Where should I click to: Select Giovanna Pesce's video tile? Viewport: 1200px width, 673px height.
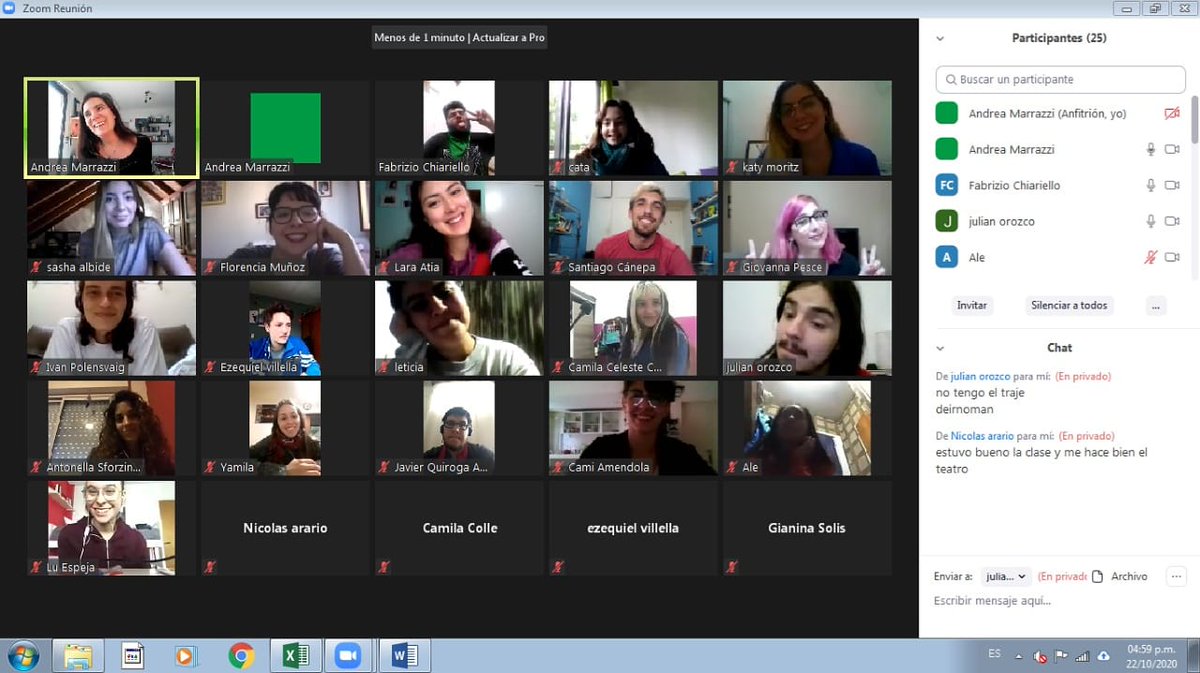(x=807, y=228)
